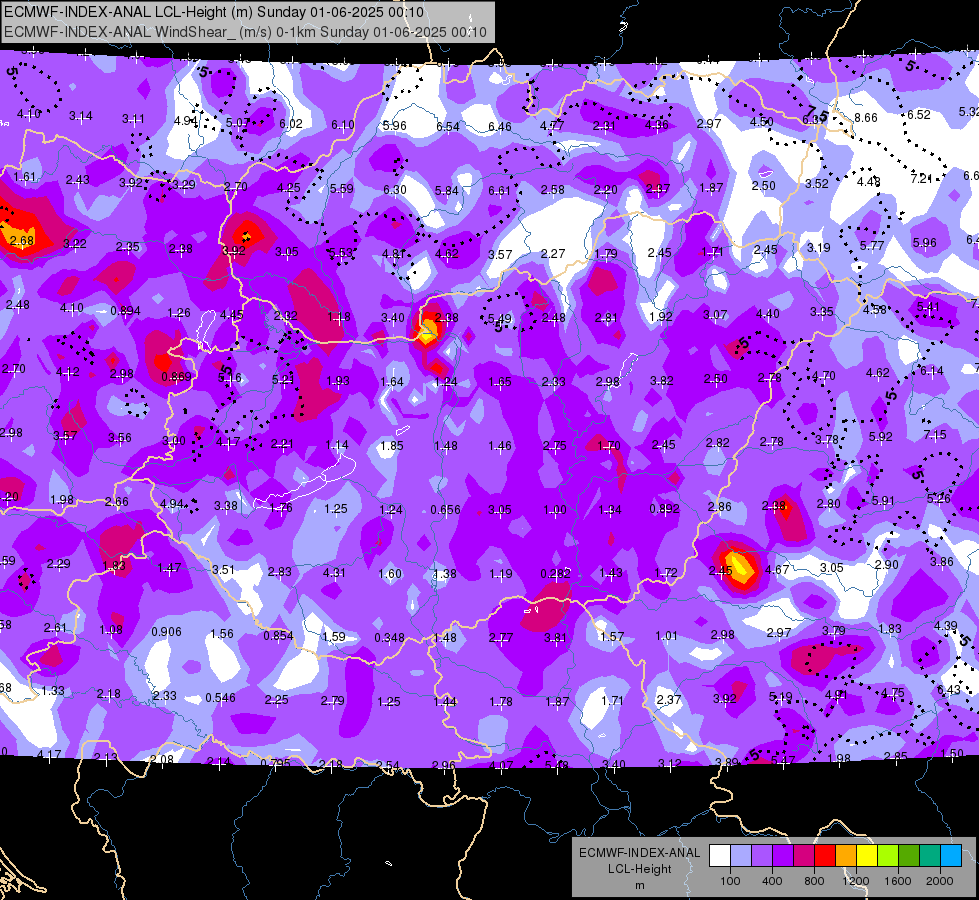Click the wind shear value 5.26
The width and height of the screenshot is (979, 900).
[x=938, y=498]
